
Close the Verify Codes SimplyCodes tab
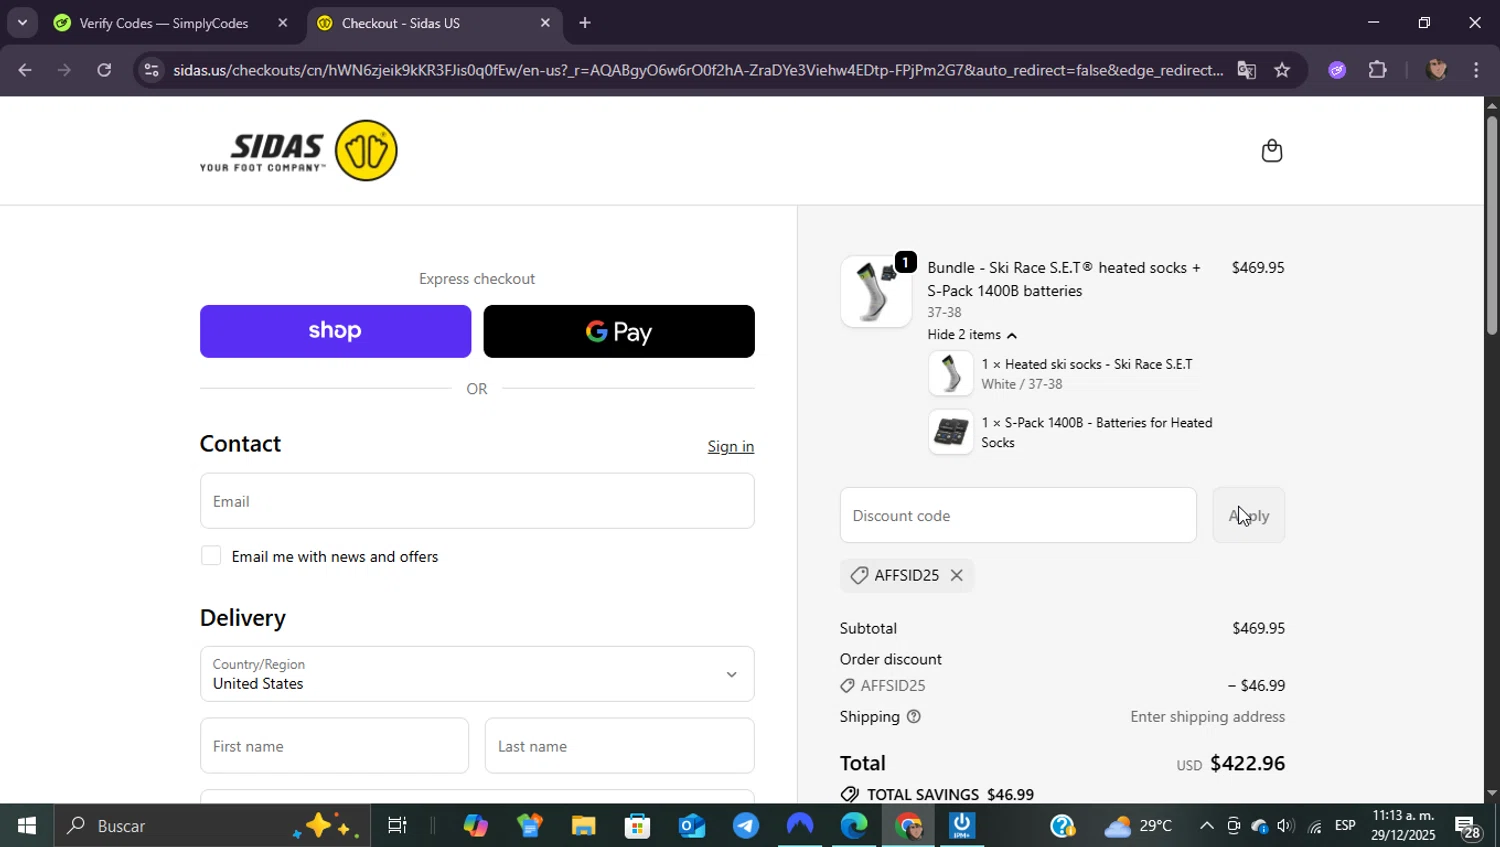[282, 23]
